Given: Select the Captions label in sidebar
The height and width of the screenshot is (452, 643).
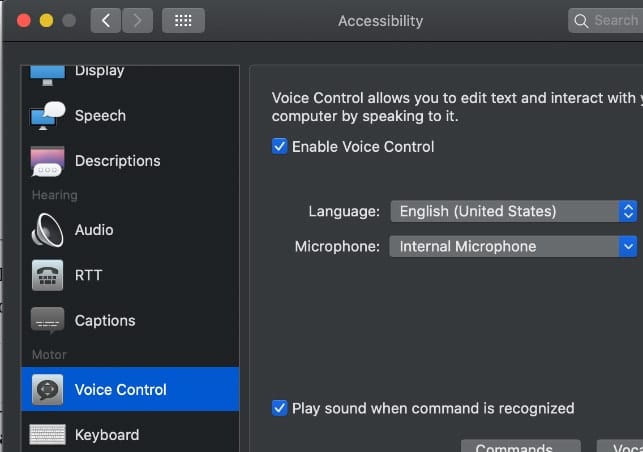Looking at the screenshot, I should tap(105, 321).
